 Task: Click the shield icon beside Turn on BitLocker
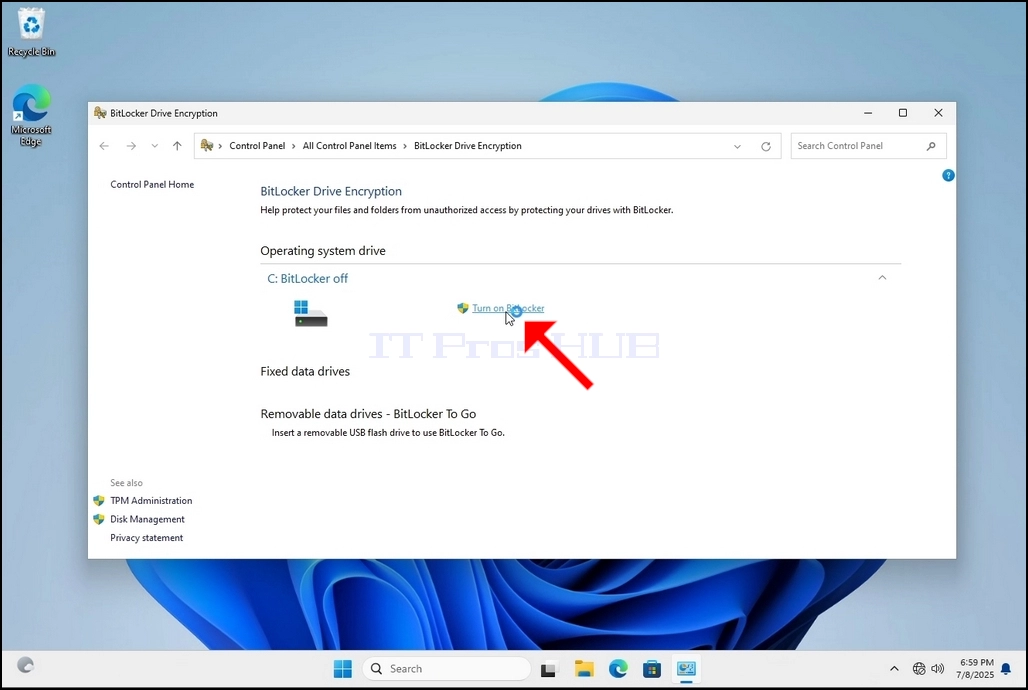(463, 308)
